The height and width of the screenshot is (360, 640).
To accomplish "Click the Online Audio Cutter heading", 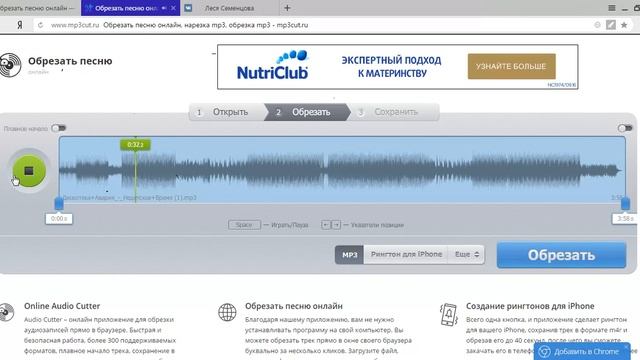I will 62,306.
